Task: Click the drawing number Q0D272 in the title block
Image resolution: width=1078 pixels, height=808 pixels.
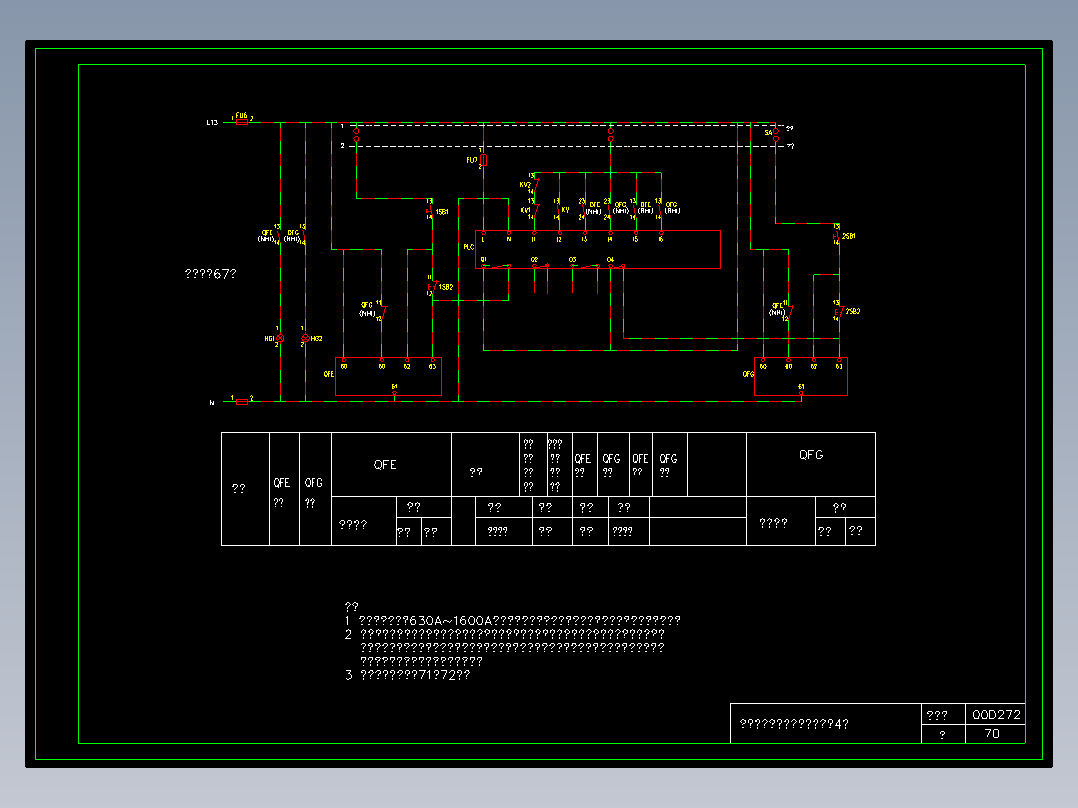Action: point(996,714)
